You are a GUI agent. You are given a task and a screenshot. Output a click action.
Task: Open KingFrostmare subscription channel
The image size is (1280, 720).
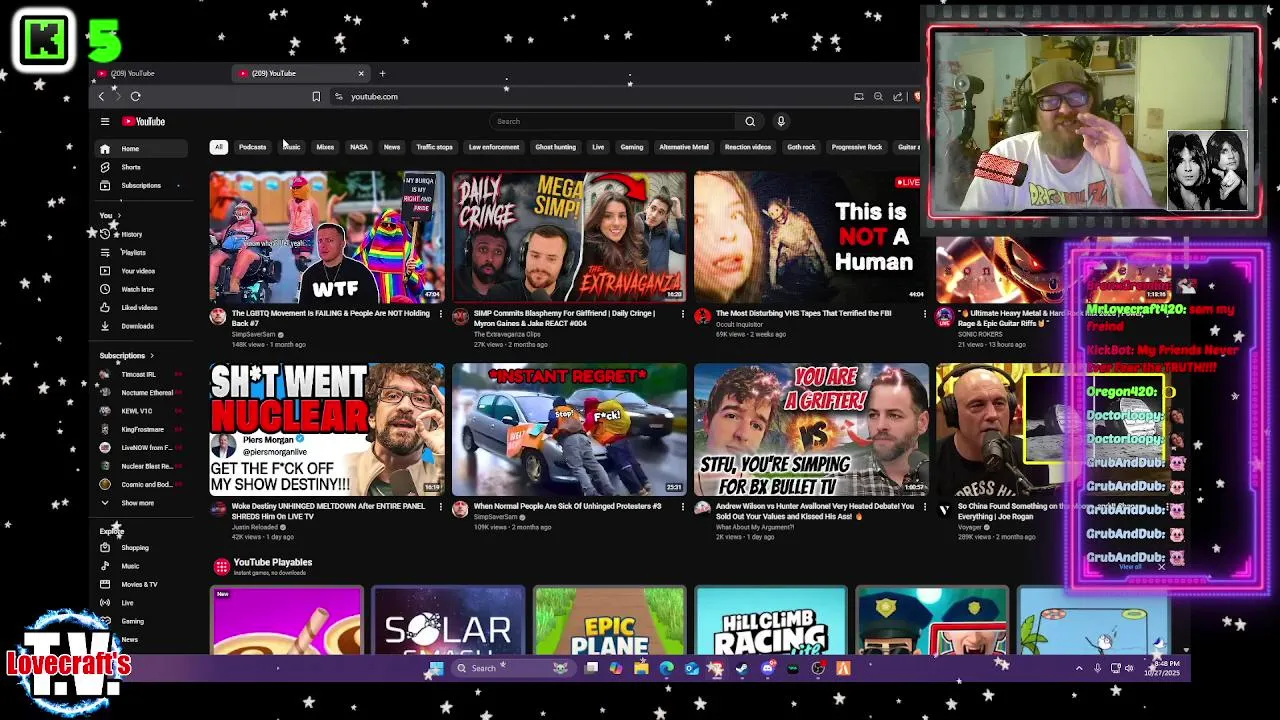click(x=142, y=429)
